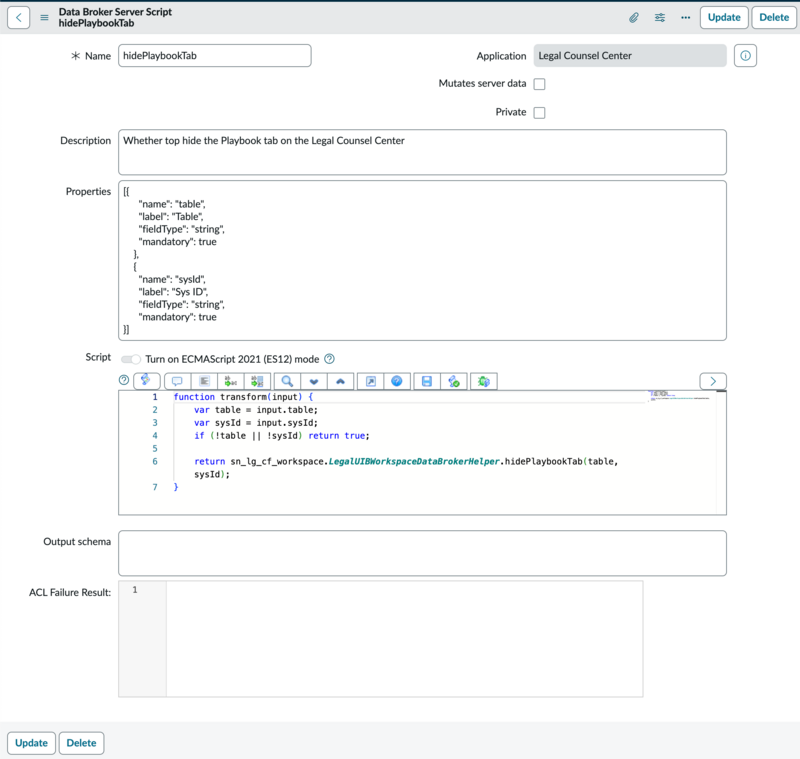Go back using the header back arrow
800x759 pixels.
pos(18,17)
